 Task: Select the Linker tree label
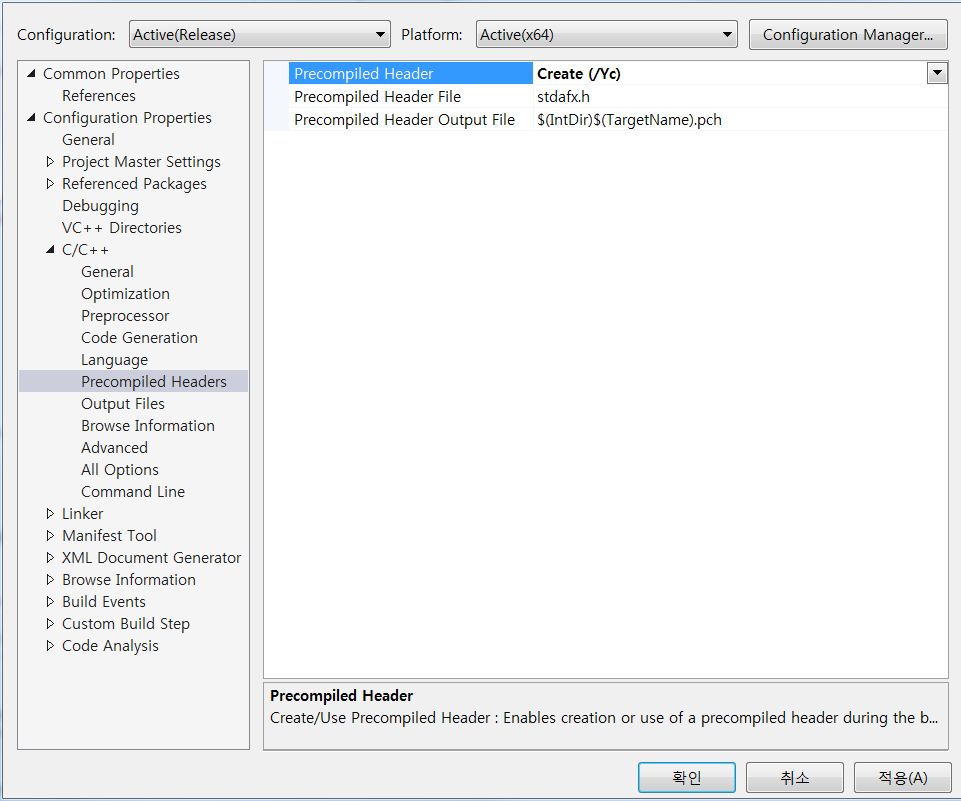pyautogui.click(x=83, y=514)
